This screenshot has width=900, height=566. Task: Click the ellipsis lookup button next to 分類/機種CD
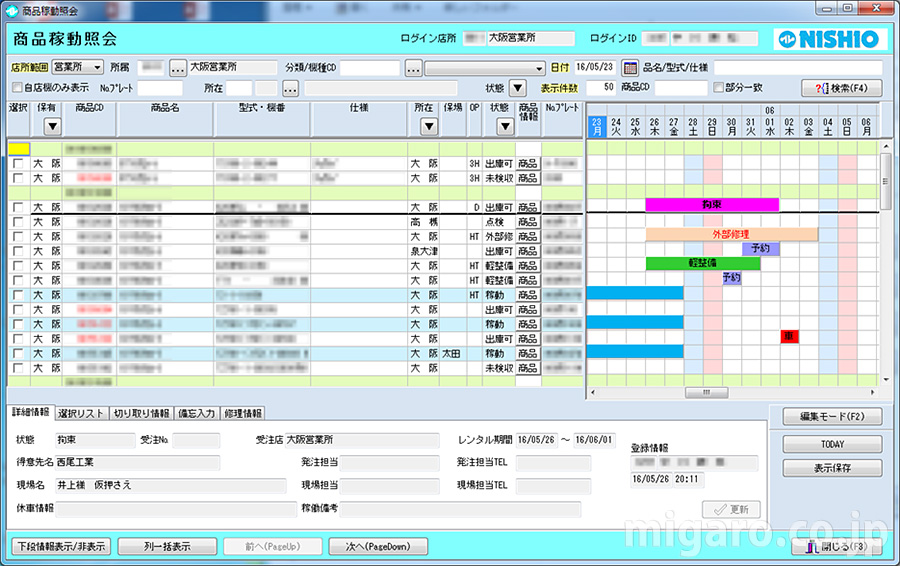(414, 68)
